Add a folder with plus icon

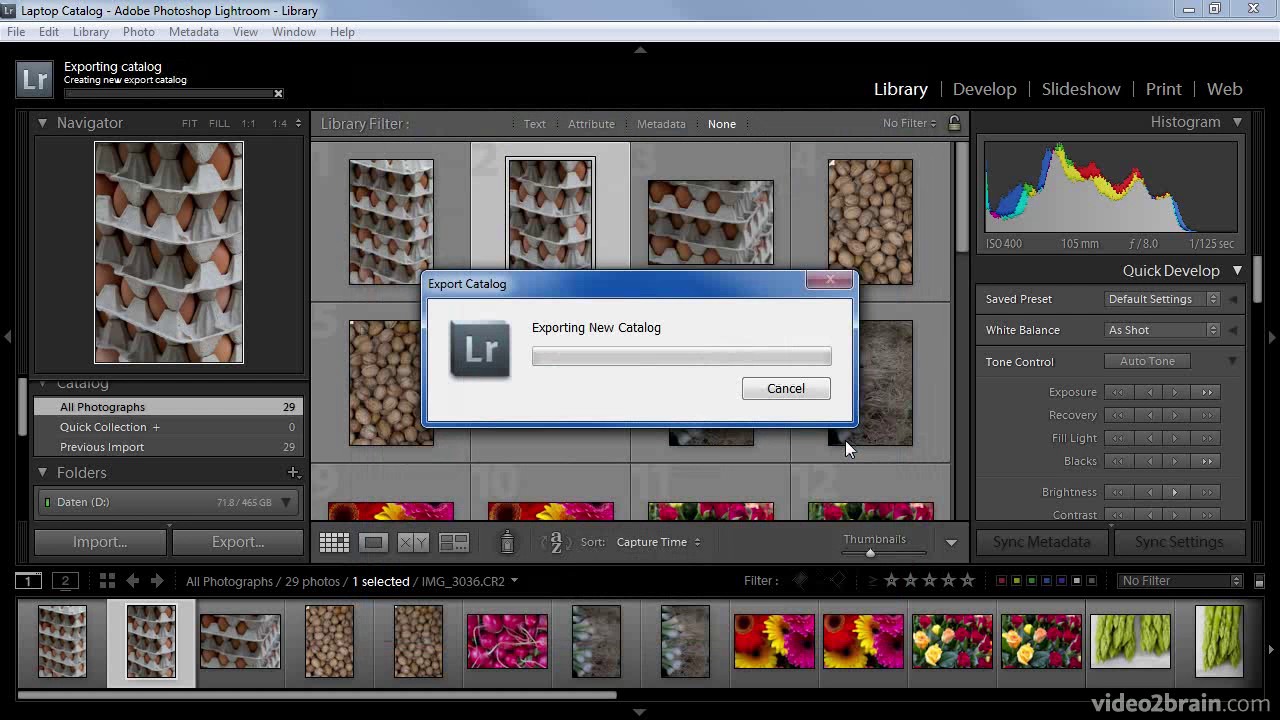[293, 472]
